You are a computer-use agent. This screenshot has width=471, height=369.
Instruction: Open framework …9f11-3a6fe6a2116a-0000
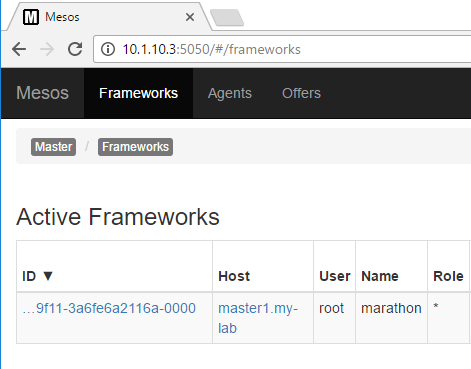click(109, 308)
